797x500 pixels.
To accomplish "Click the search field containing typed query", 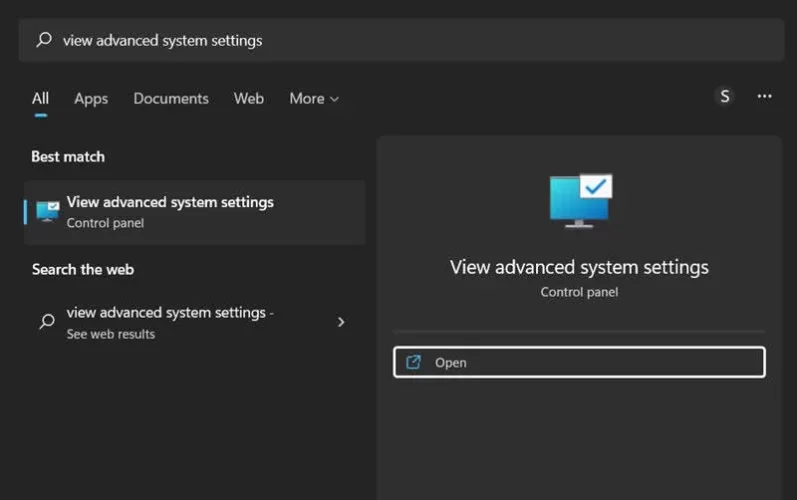I will tap(400, 40).
